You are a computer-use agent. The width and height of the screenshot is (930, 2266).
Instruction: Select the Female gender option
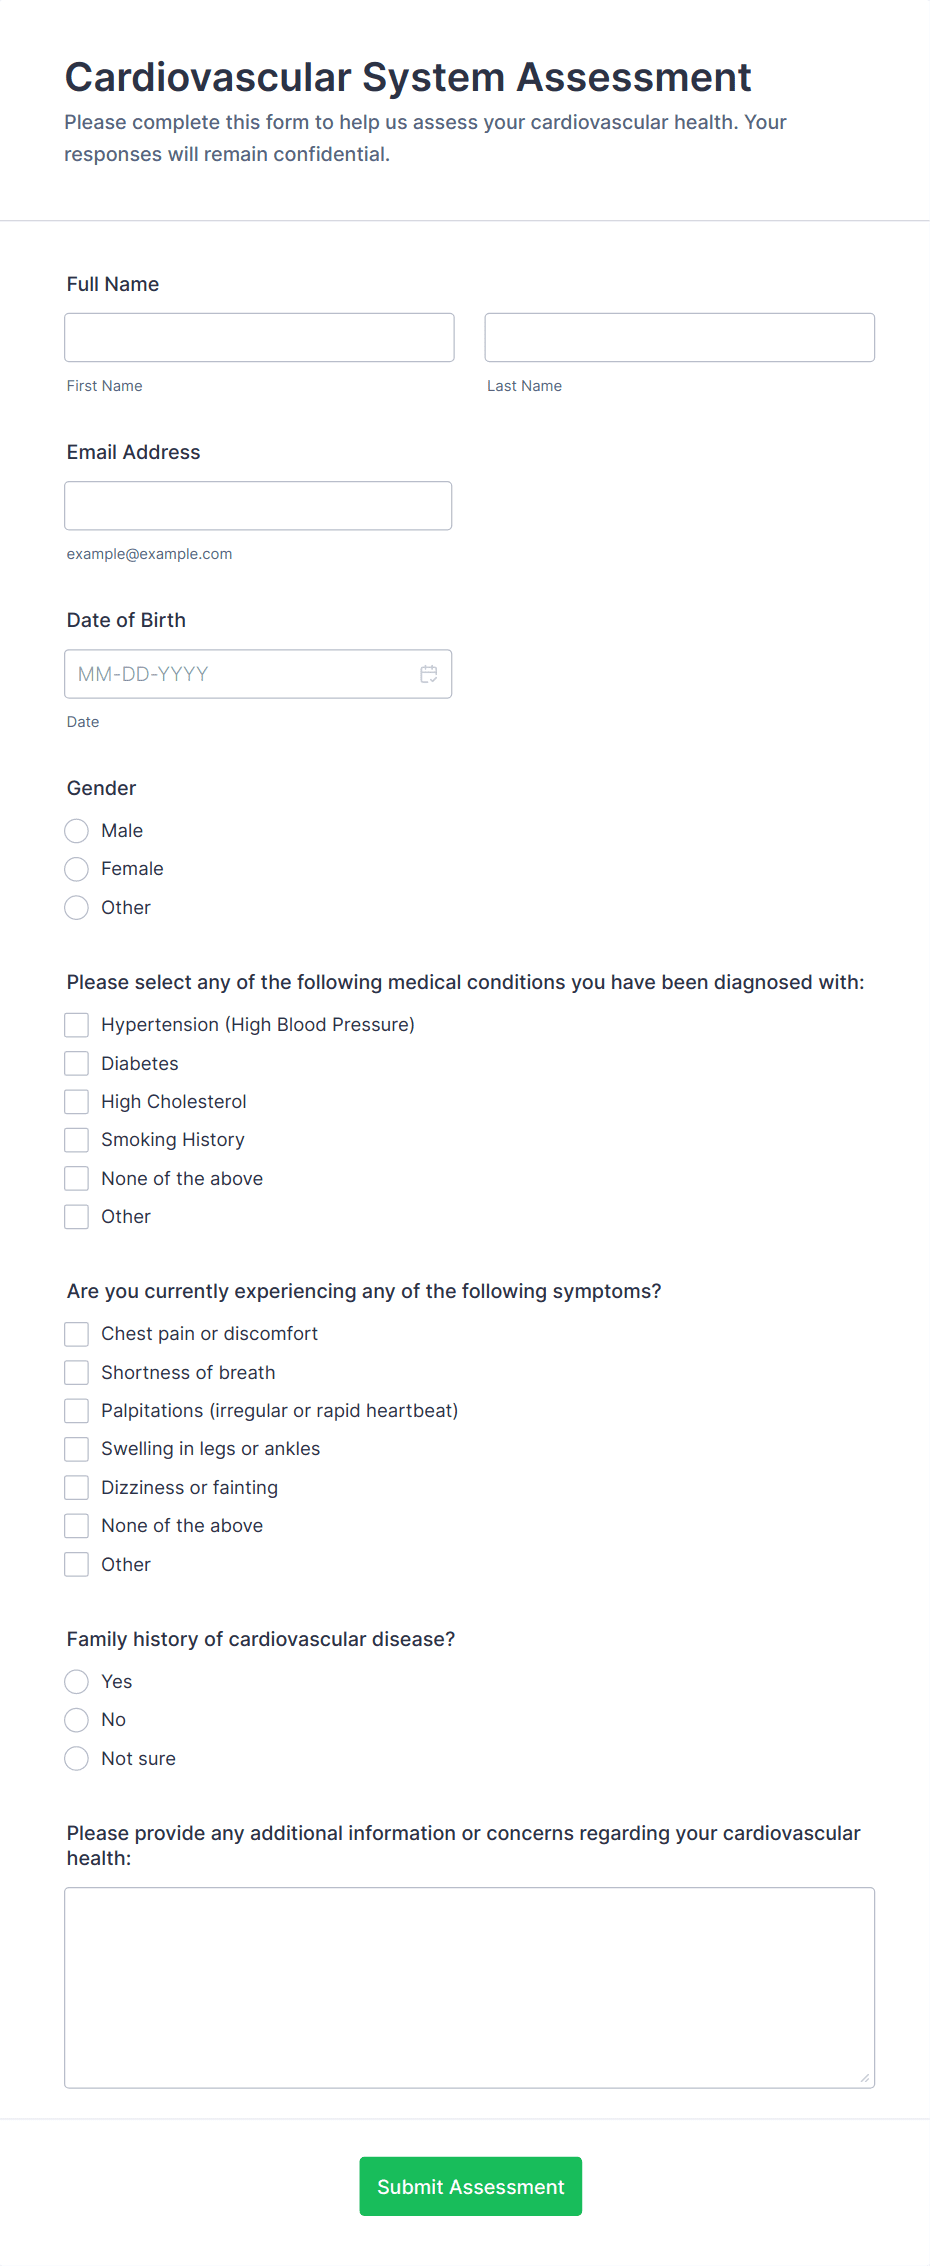click(x=76, y=868)
